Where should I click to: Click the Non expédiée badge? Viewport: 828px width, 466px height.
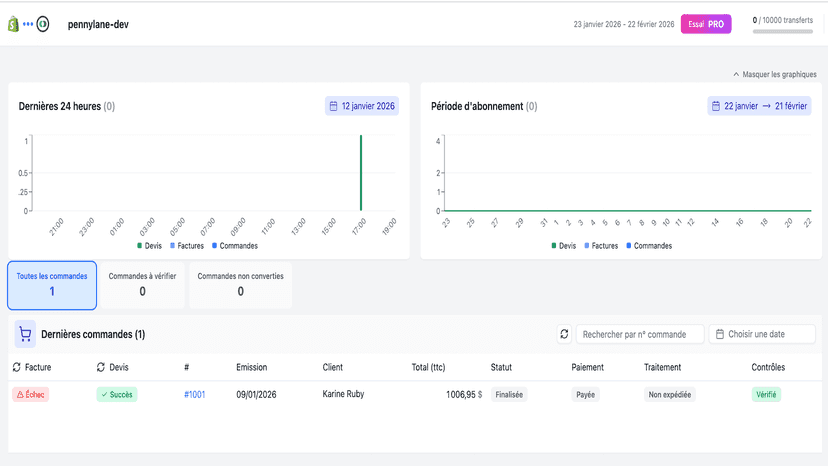(670, 395)
